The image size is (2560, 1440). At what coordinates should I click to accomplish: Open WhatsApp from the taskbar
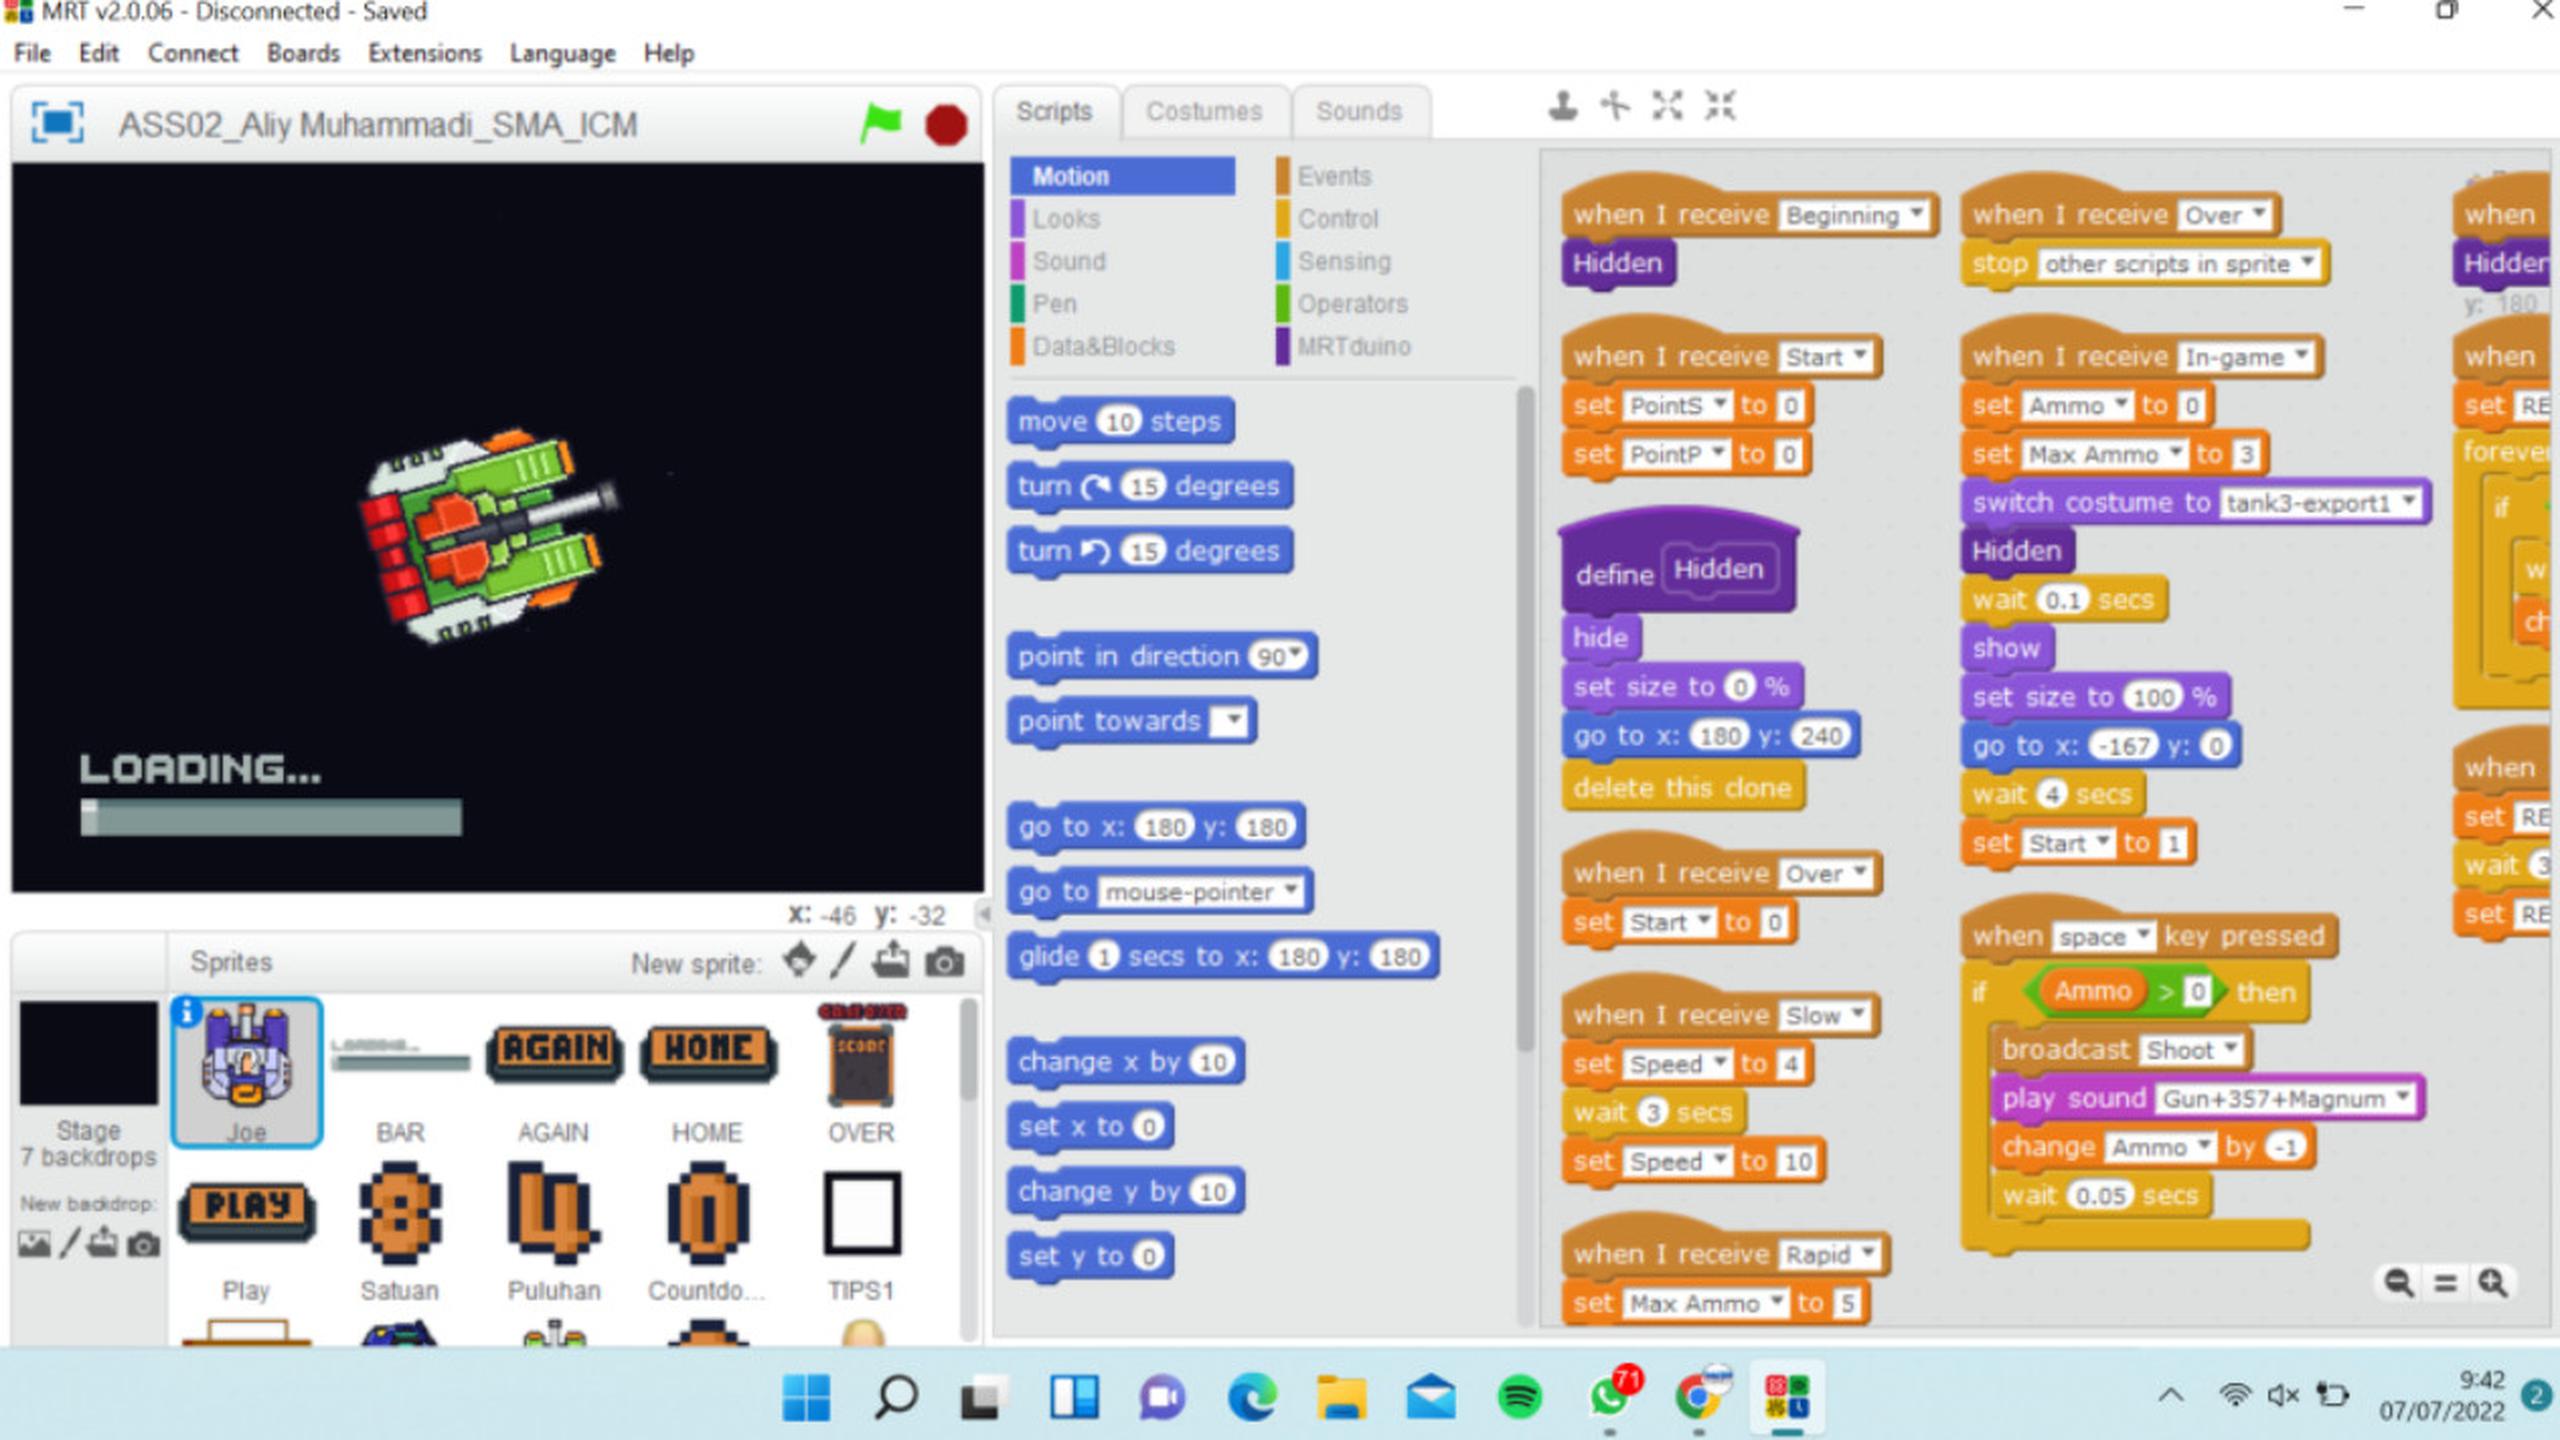1609,1397
